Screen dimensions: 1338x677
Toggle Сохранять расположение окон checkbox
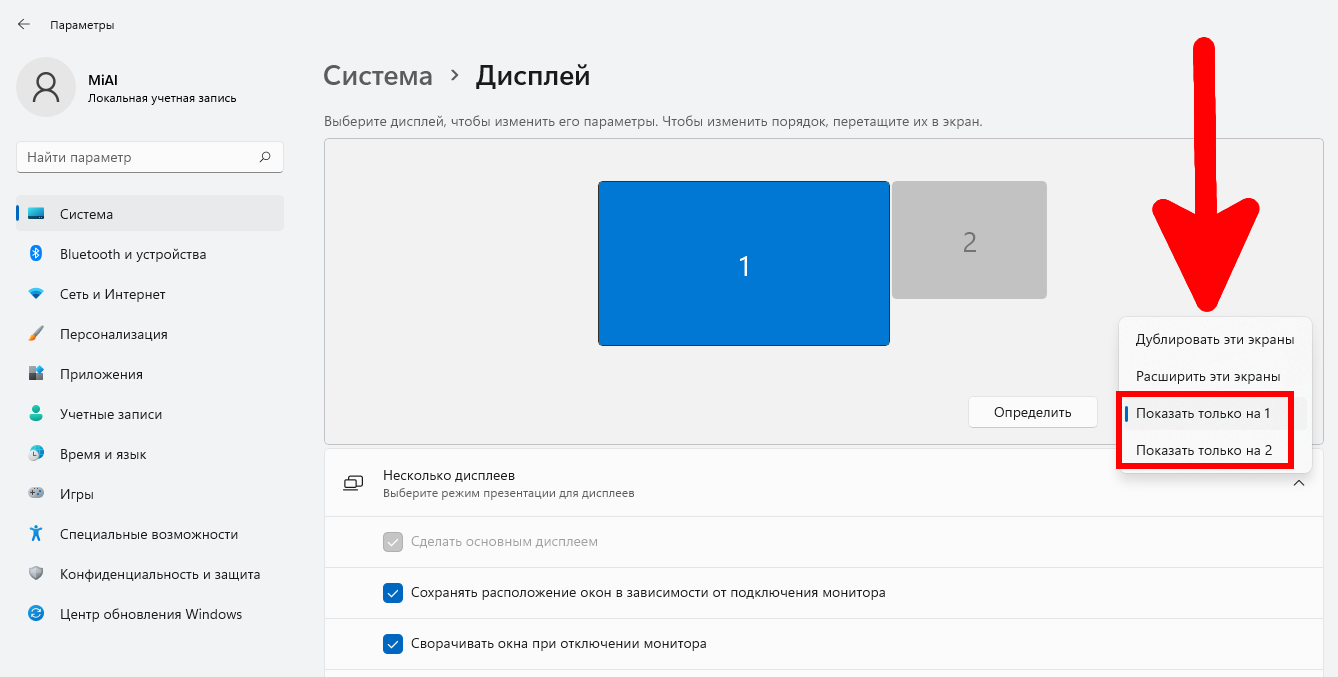tap(393, 592)
